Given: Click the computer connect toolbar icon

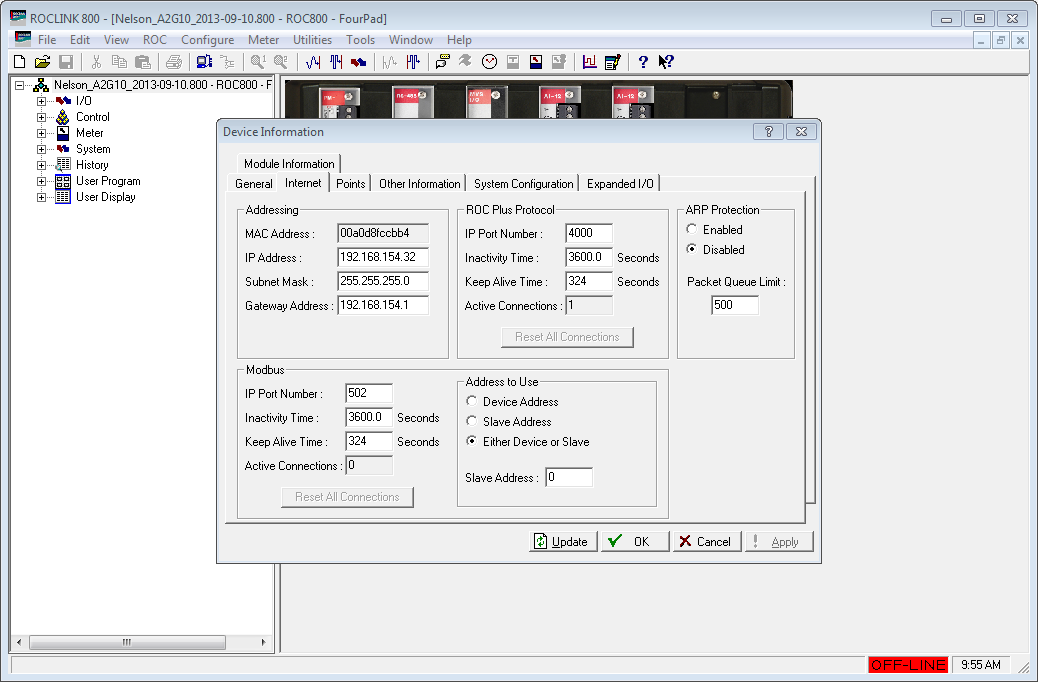Looking at the screenshot, I should (x=204, y=62).
